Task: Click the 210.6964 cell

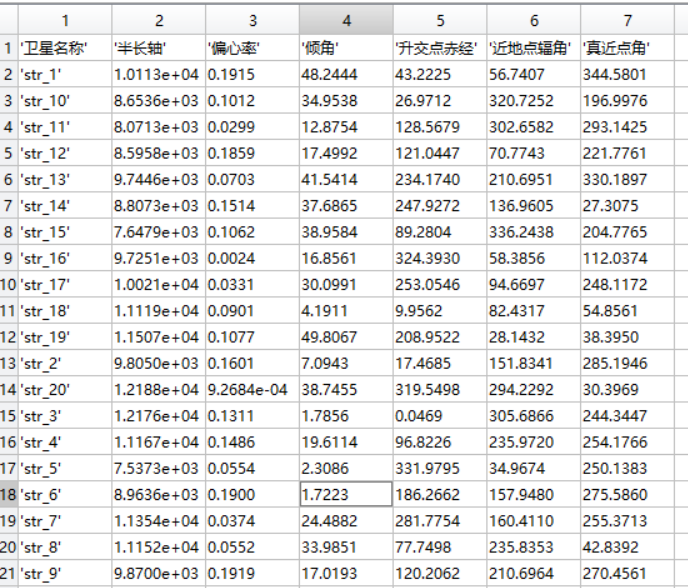Action: pyautogui.click(x=534, y=573)
